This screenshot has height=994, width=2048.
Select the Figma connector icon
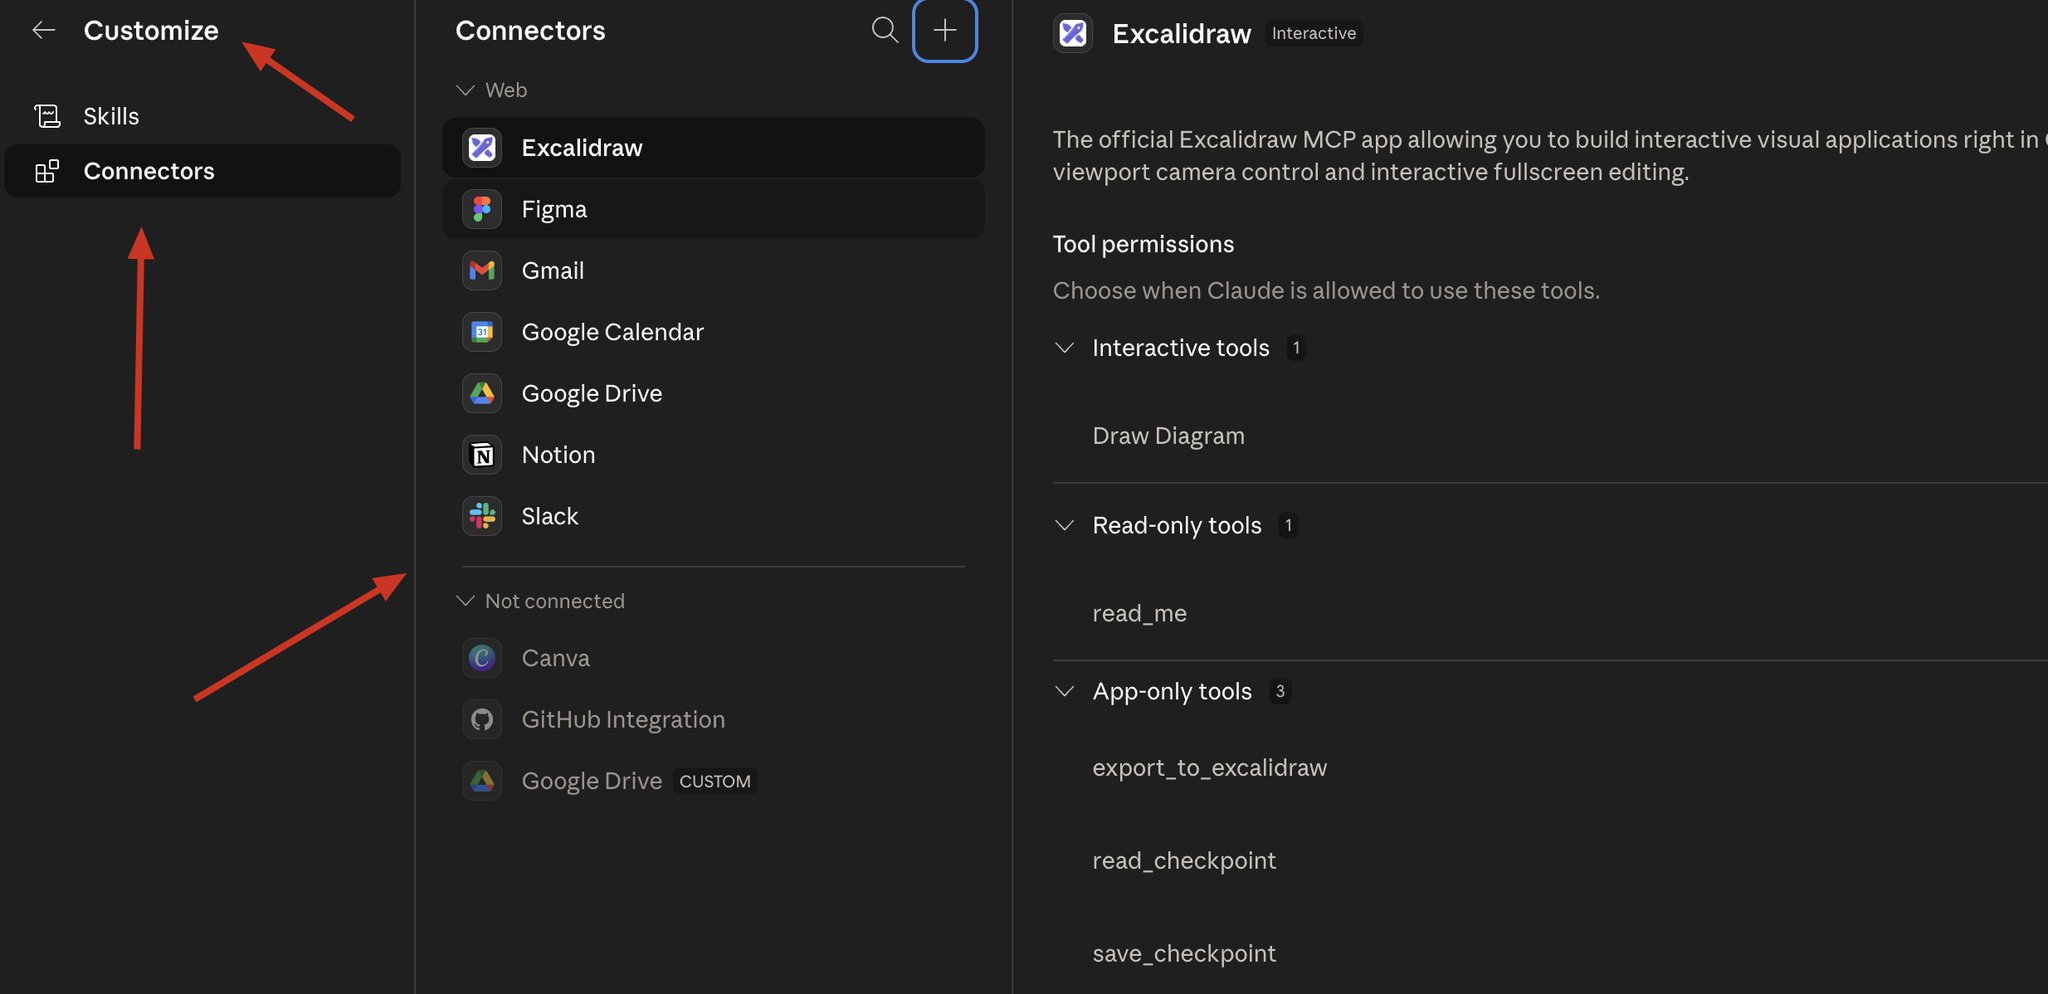[x=482, y=209]
